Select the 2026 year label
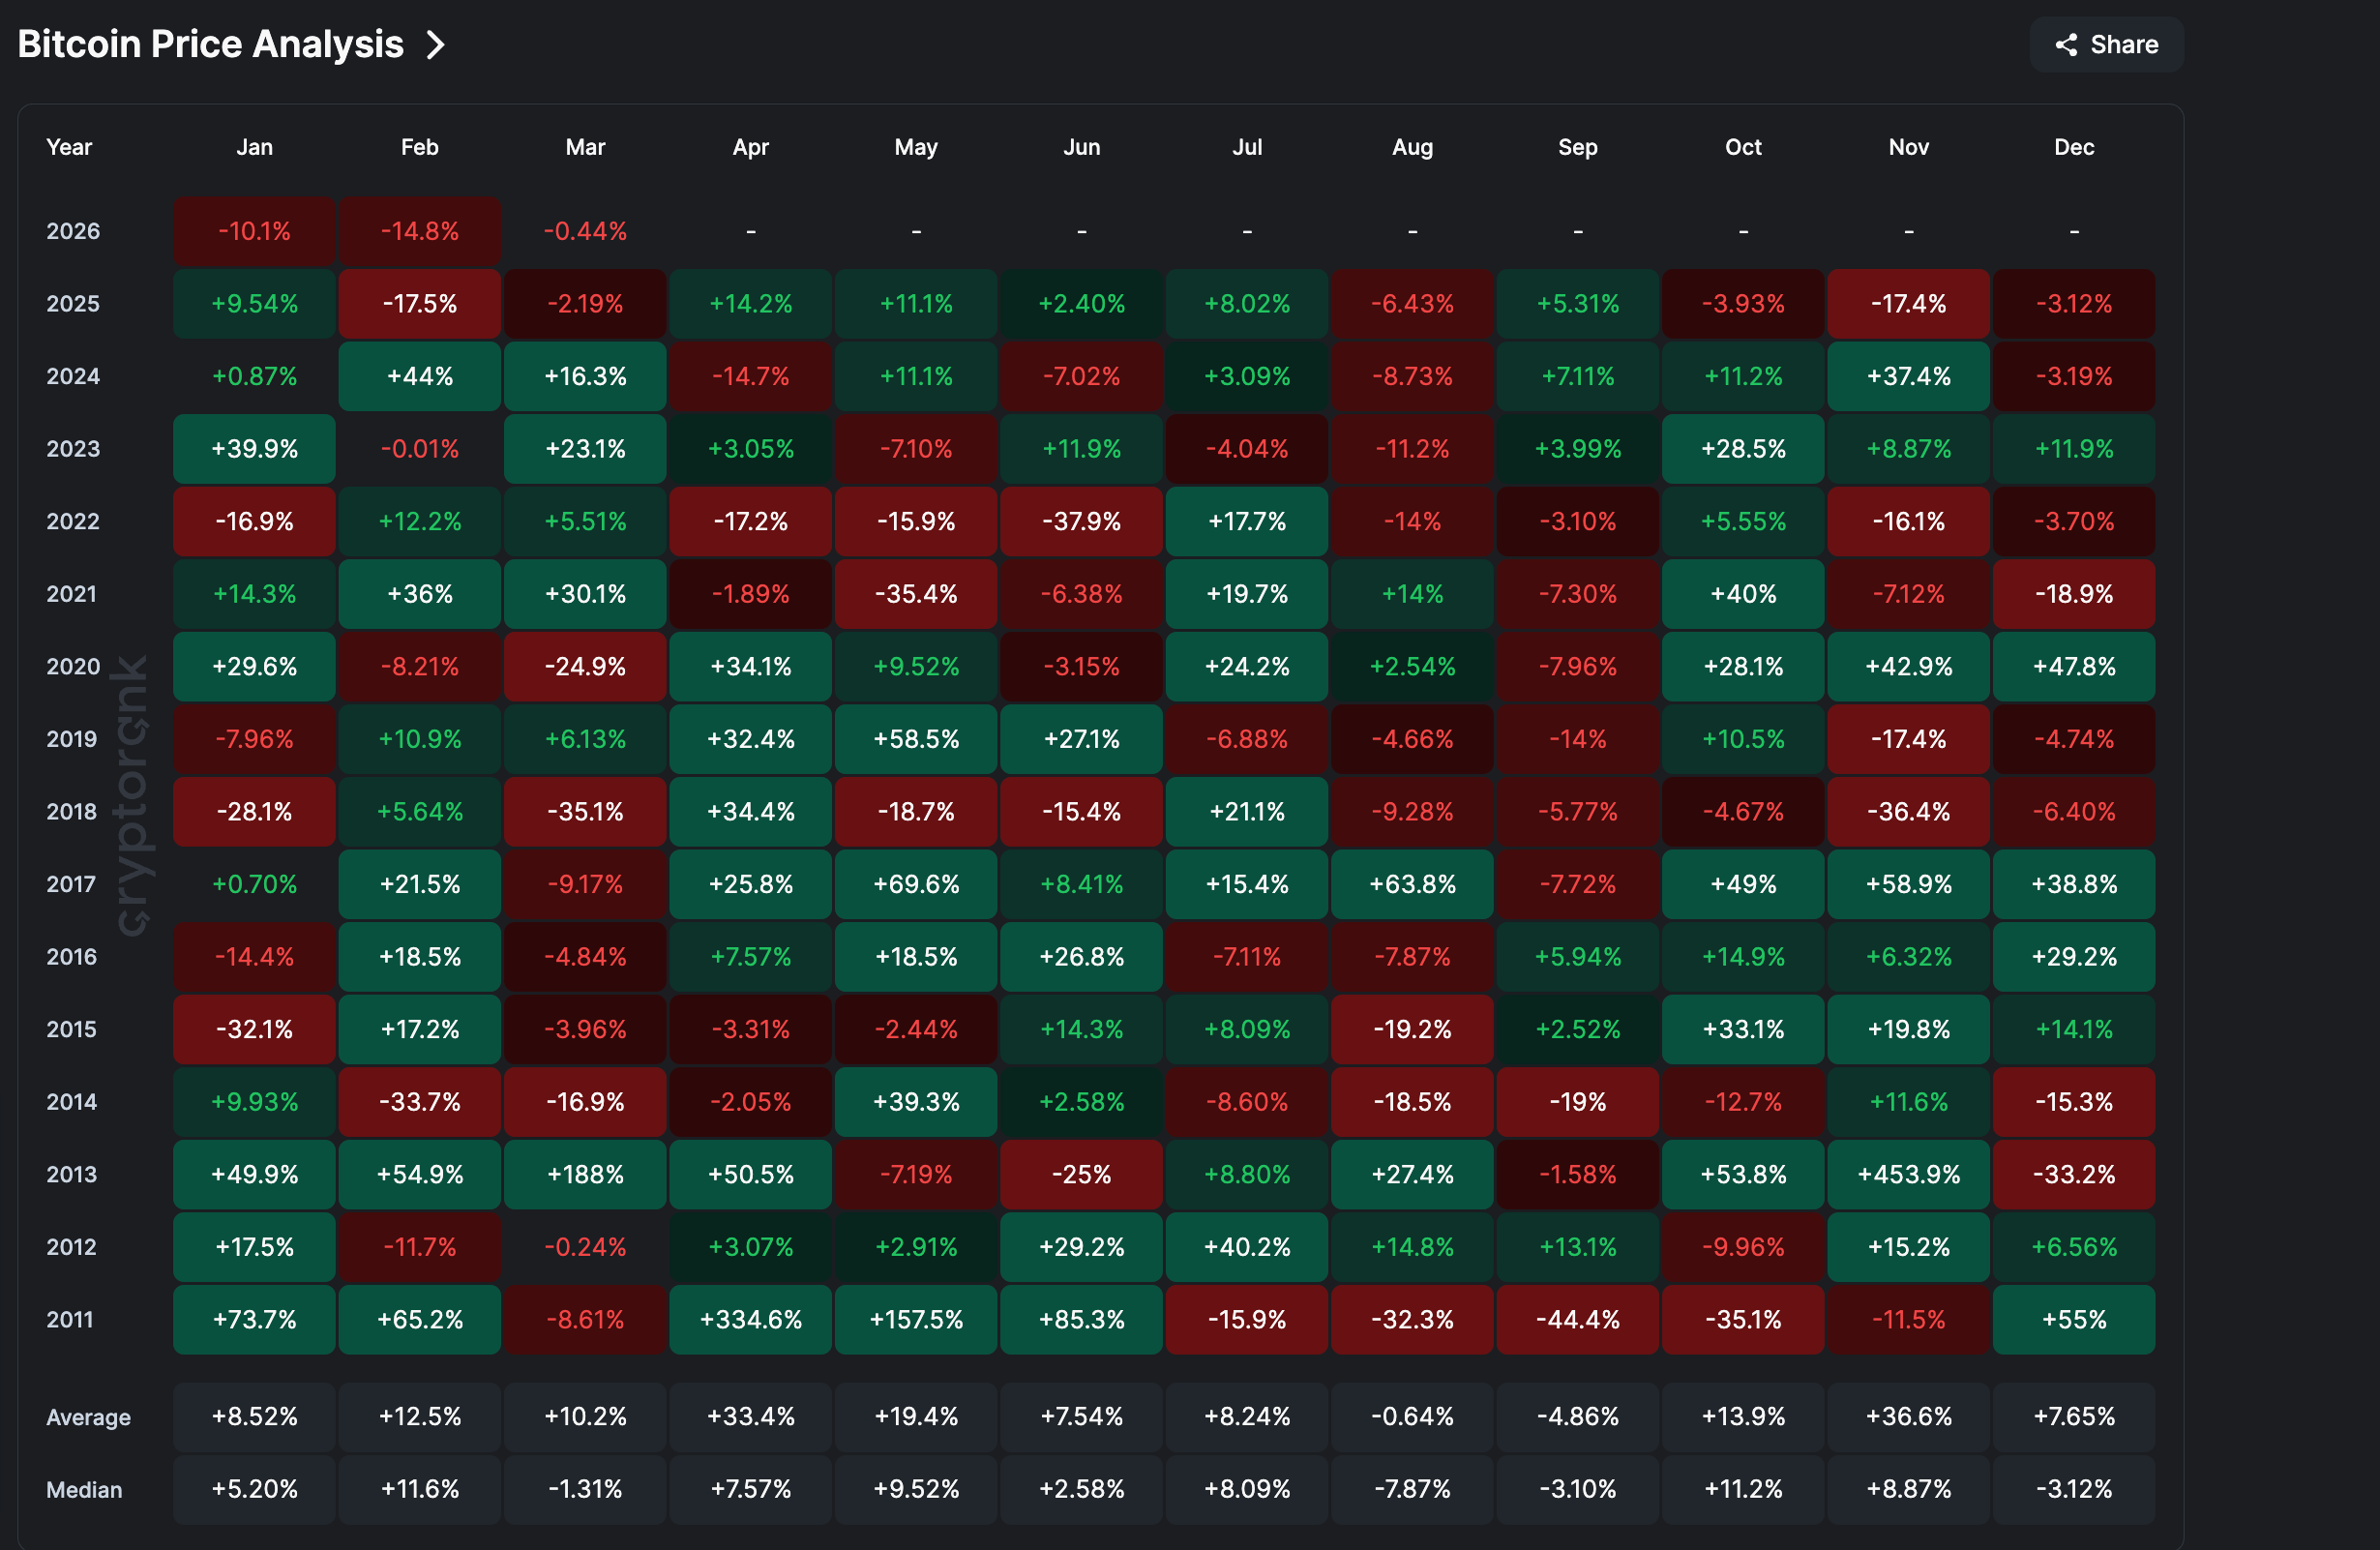The image size is (2380, 1550). [73, 231]
